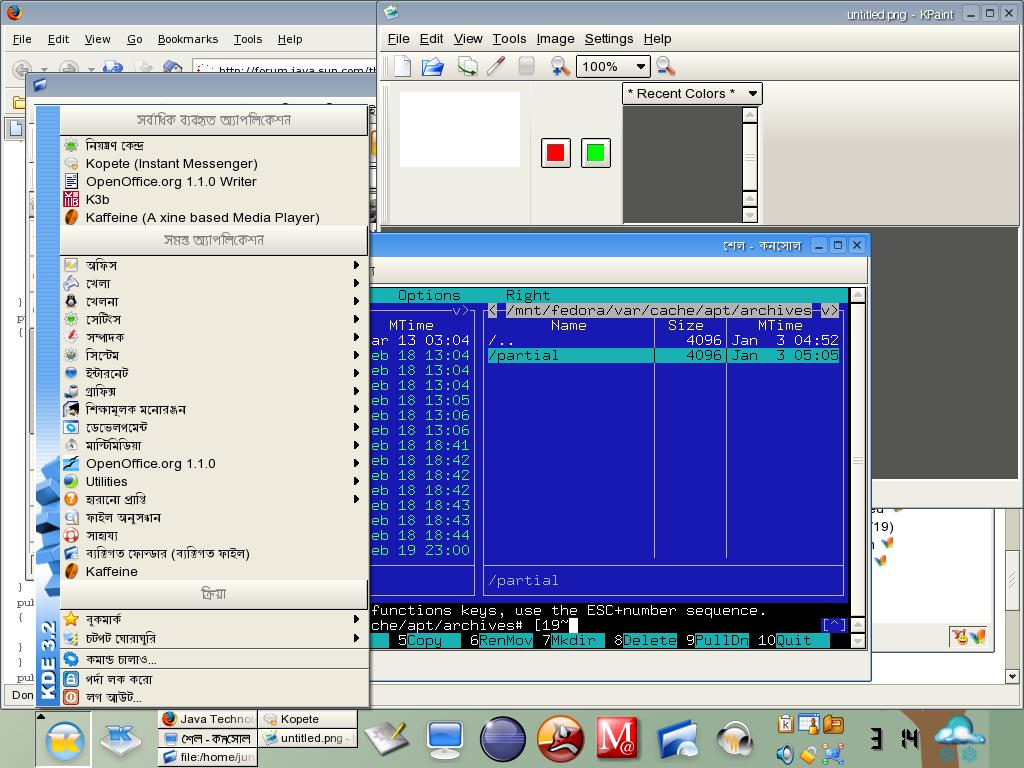
Task: Click mc 8Delete function key
Action: pyautogui.click(x=645, y=641)
